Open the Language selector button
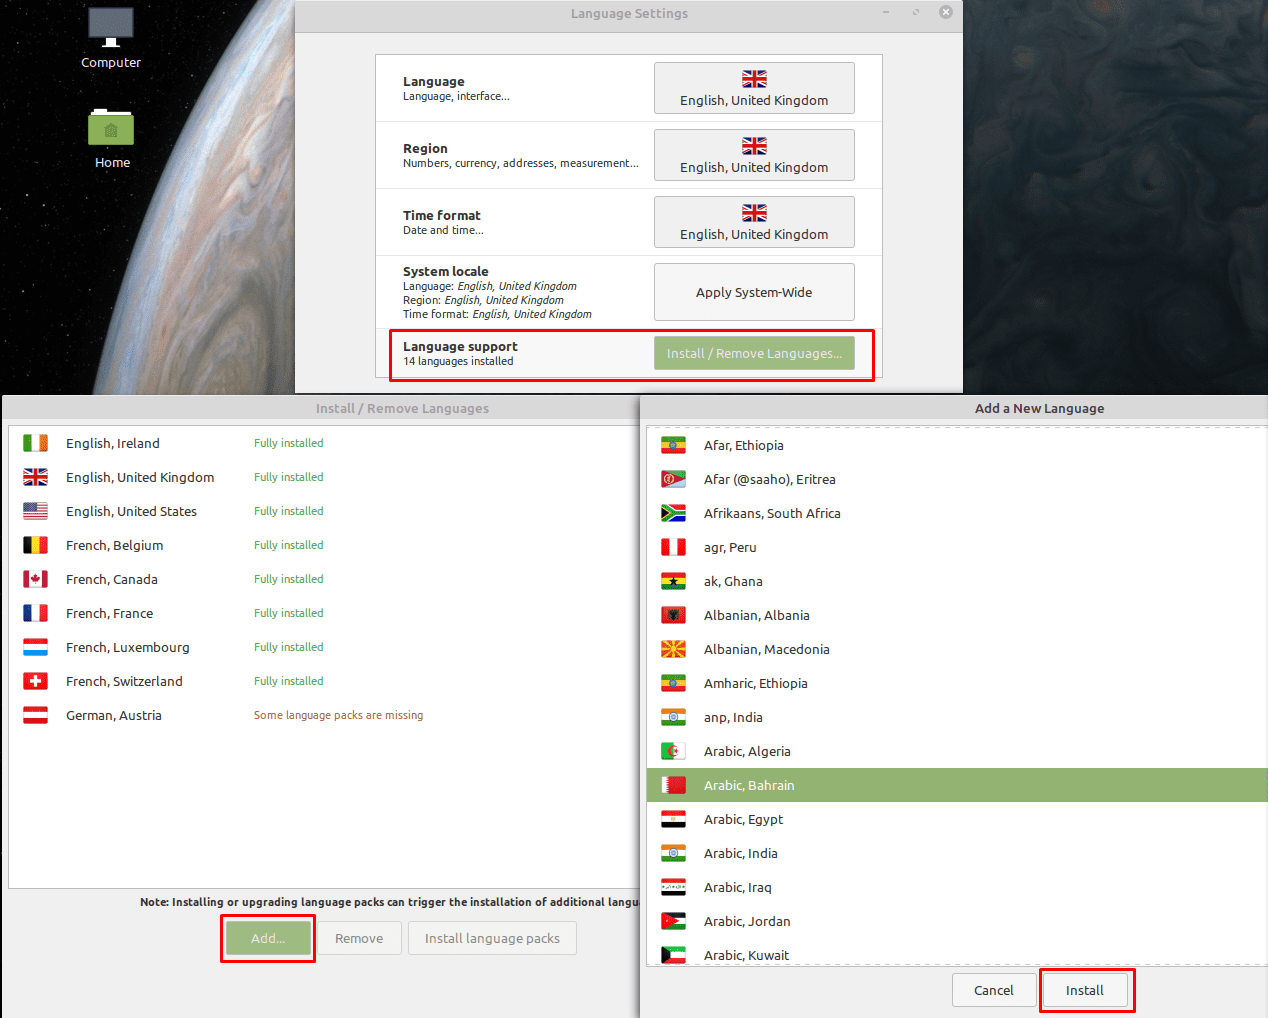The width and height of the screenshot is (1268, 1018). pyautogui.click(x=754, y=88)
